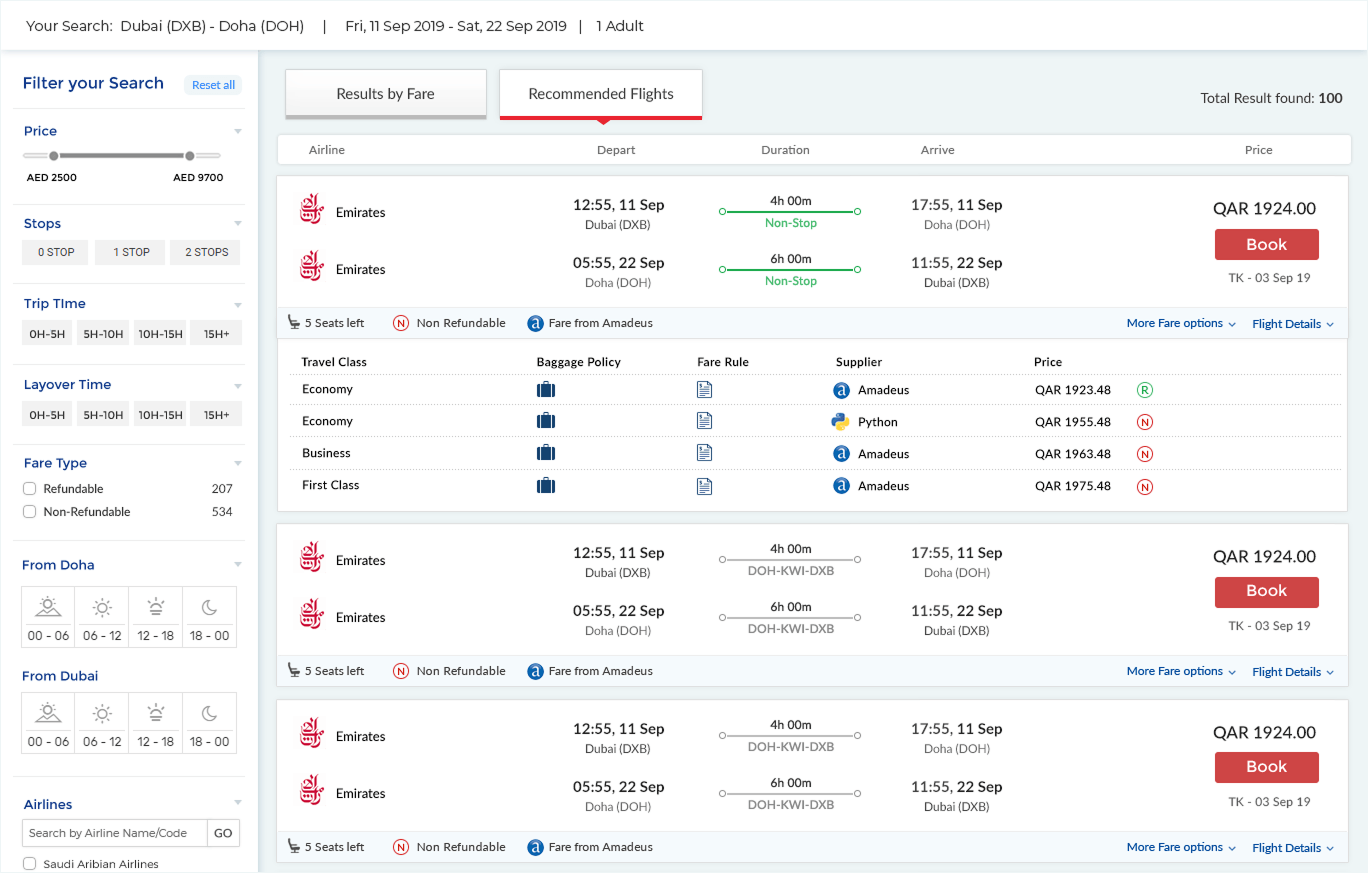The height and width of the screenshot is (873, 1368).
Task: Click fare rule icon for Amadeus Economy row
Action: coord(704,390)
